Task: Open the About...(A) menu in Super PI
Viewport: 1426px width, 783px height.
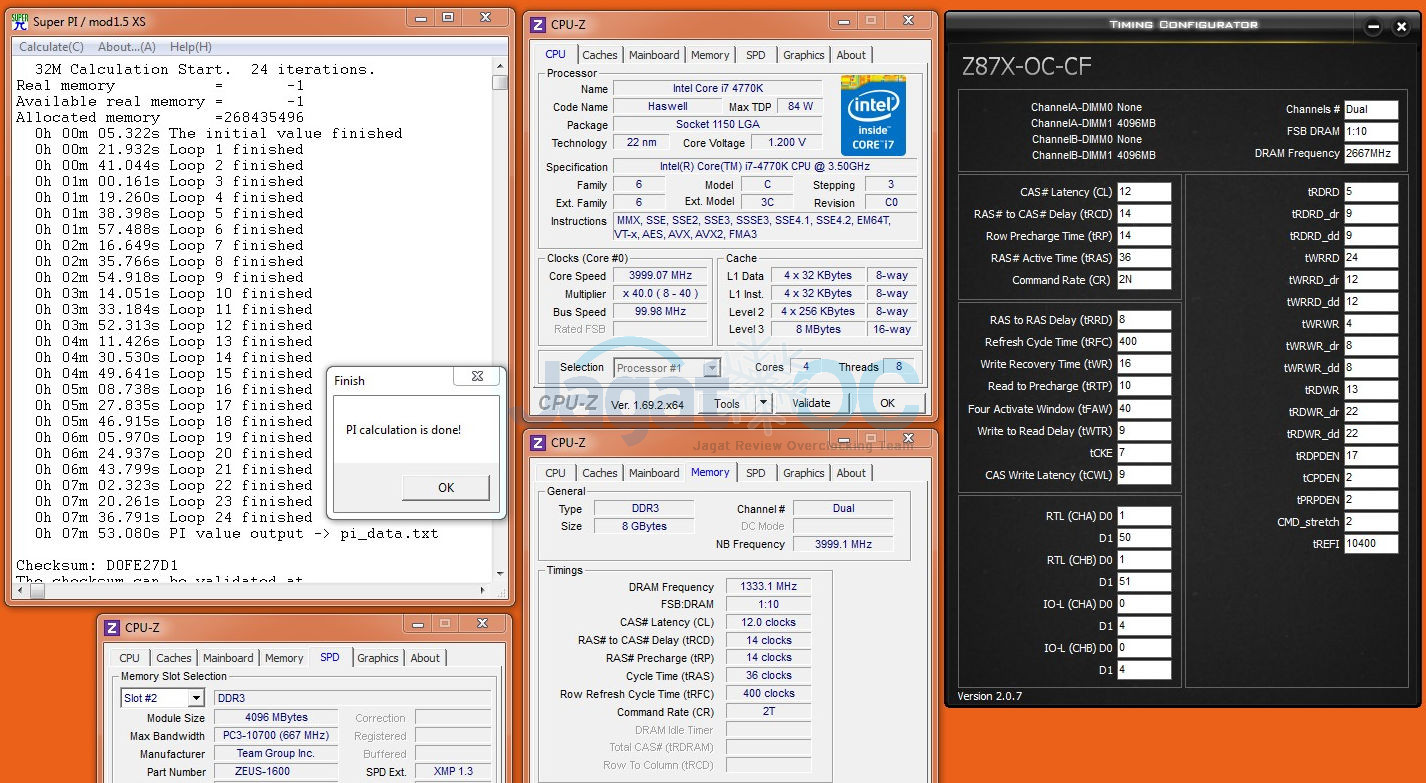Action: click(127, 47)
